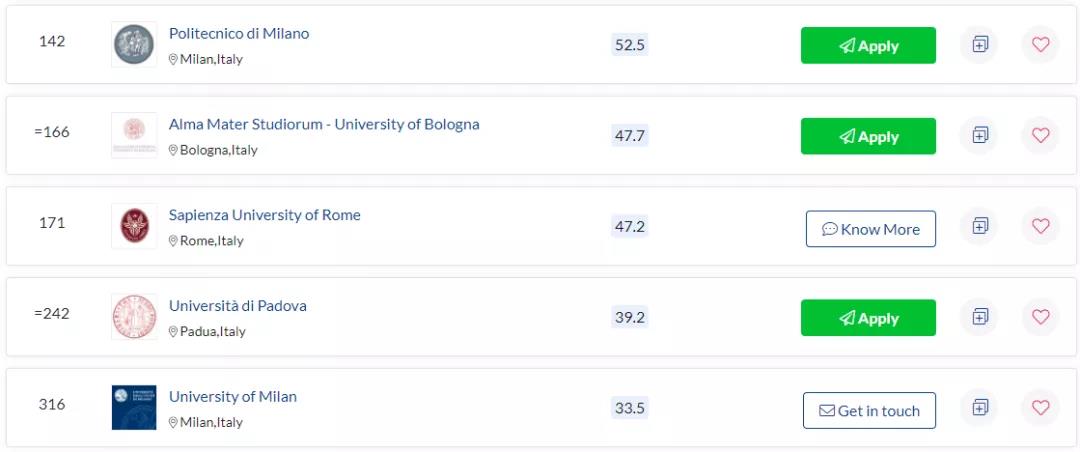Viewport: 1080px width, 452px height.
Task: Add Sapienza University of Rome to compare
Action: [979, 226]
